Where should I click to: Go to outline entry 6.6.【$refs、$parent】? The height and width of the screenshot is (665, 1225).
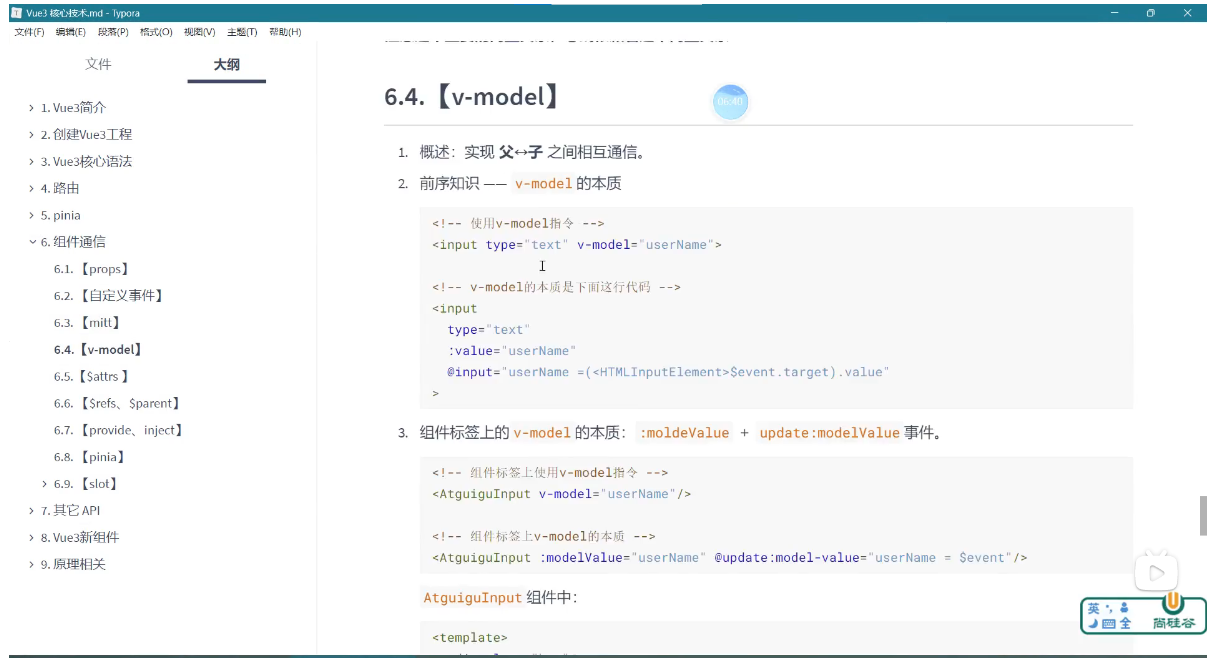tap(117, 404)
